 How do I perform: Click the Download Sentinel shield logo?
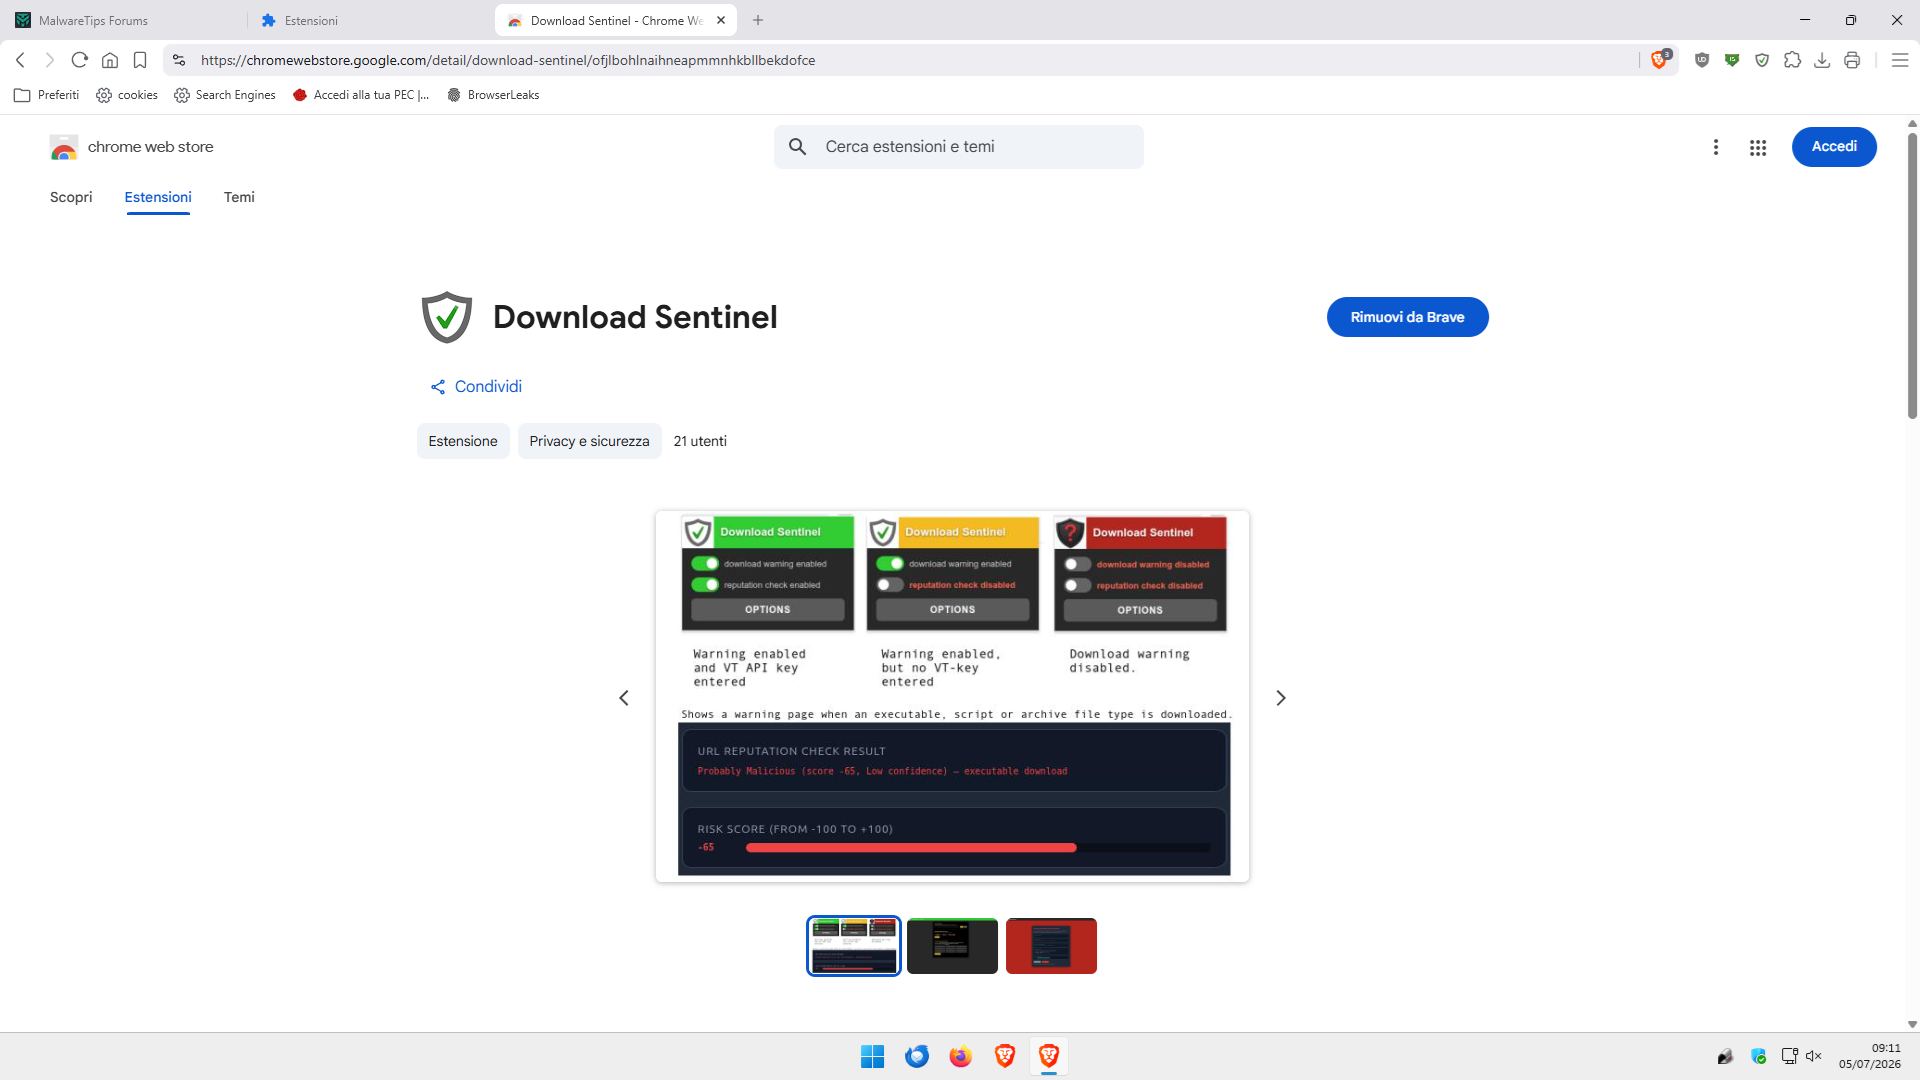pyautogui.click(x=447, y=317)
